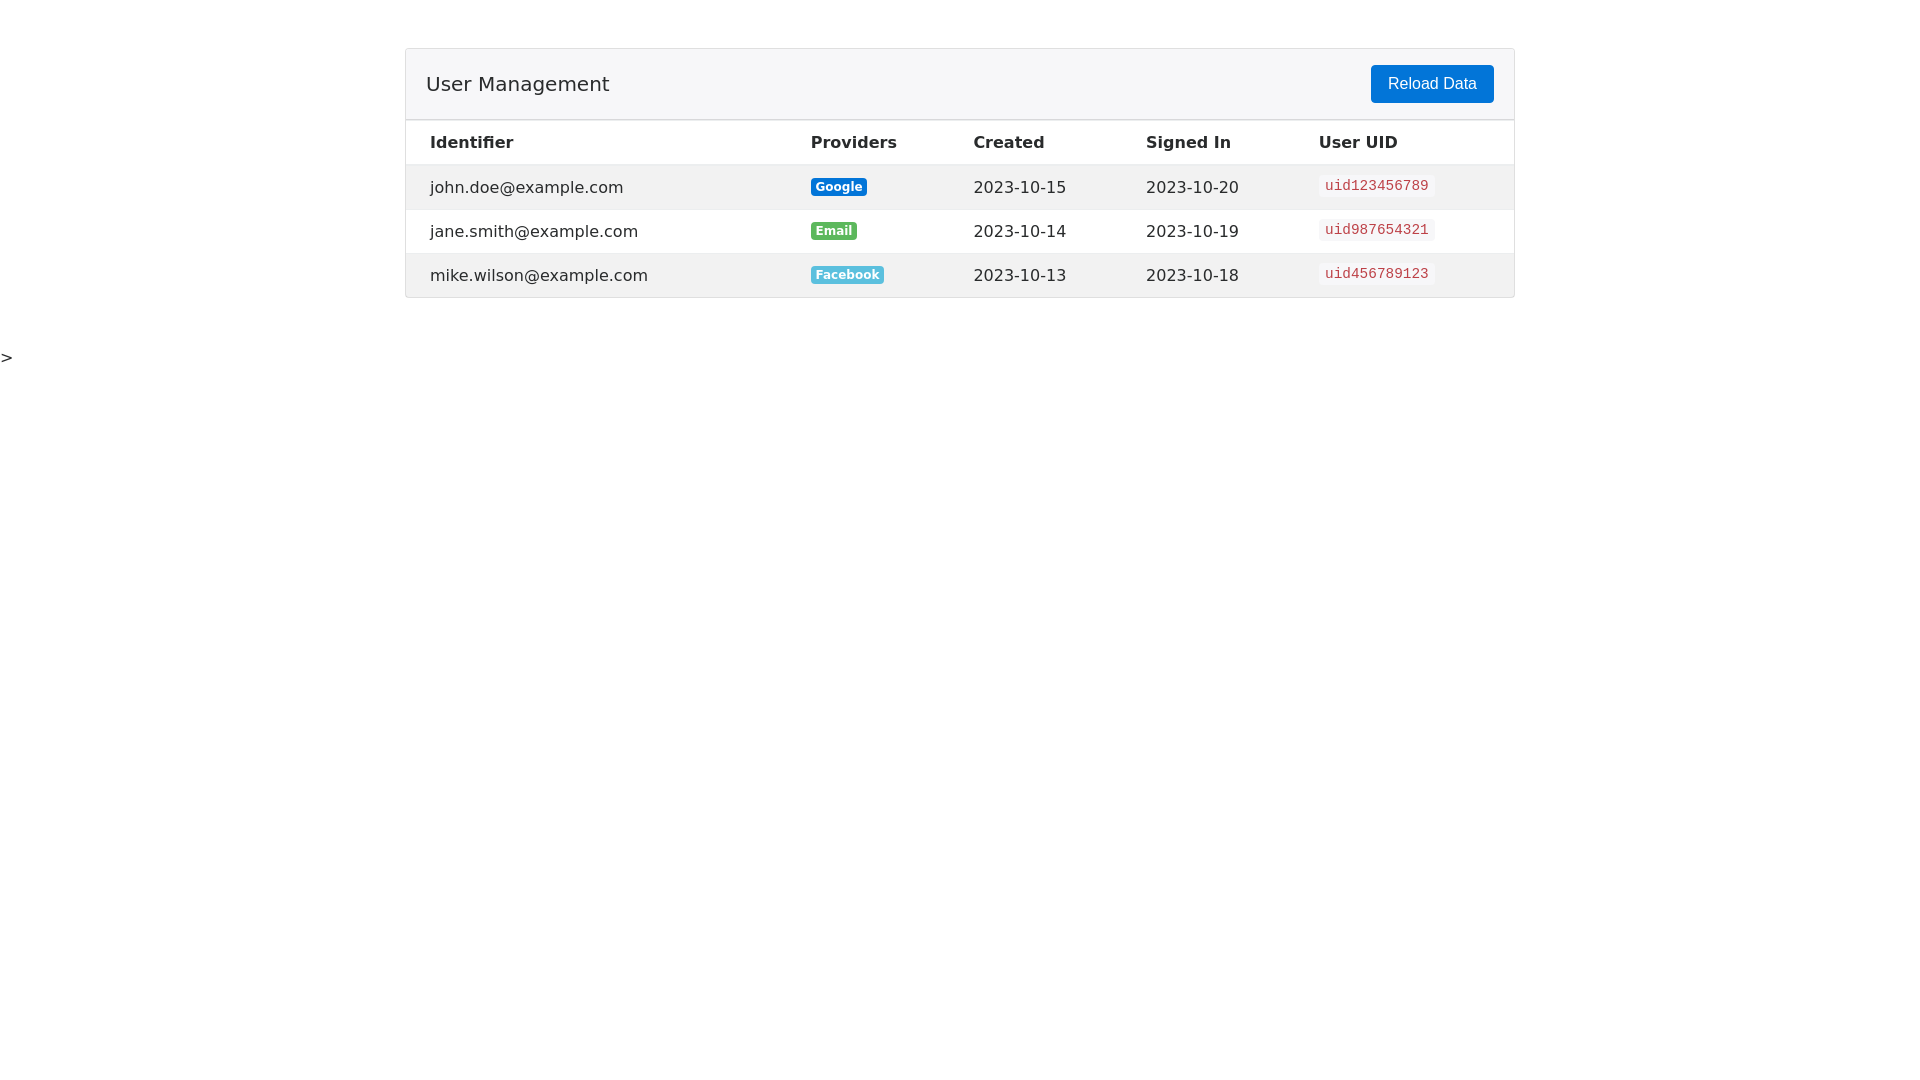Click the stray > character below the table

(x=7, y=358)
